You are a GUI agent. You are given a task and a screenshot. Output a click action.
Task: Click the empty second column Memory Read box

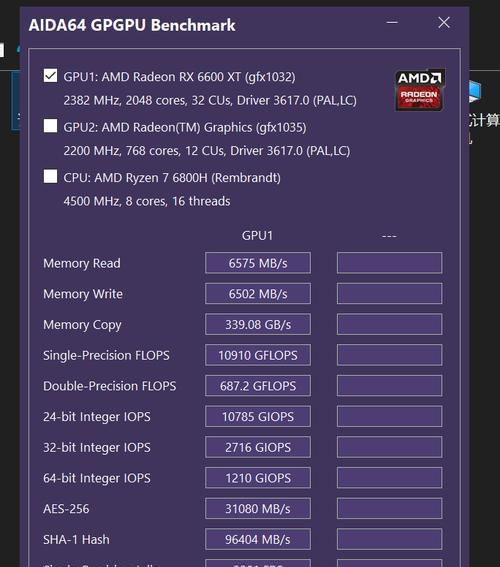click(x=389, y=263)
